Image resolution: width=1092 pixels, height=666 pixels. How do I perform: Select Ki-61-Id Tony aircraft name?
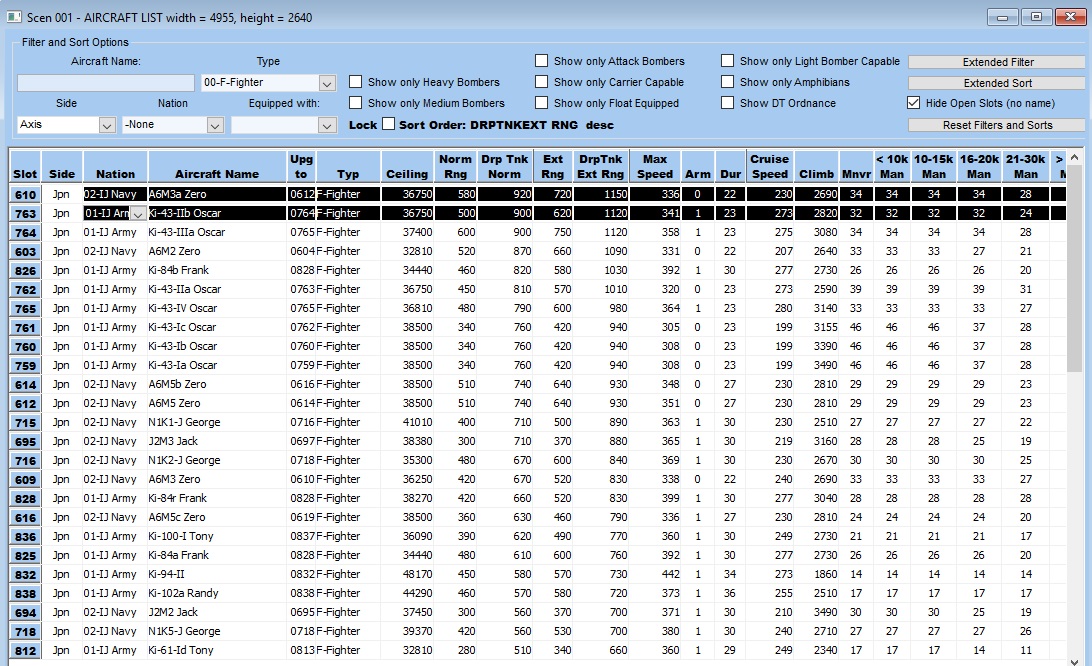tap(181, 651)
